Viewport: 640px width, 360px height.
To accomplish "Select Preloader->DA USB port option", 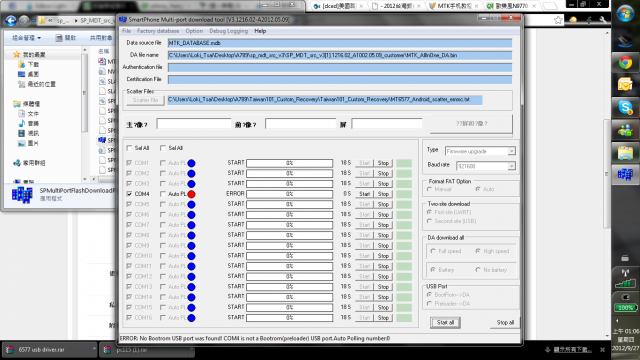I will click(x=429, y=304).
